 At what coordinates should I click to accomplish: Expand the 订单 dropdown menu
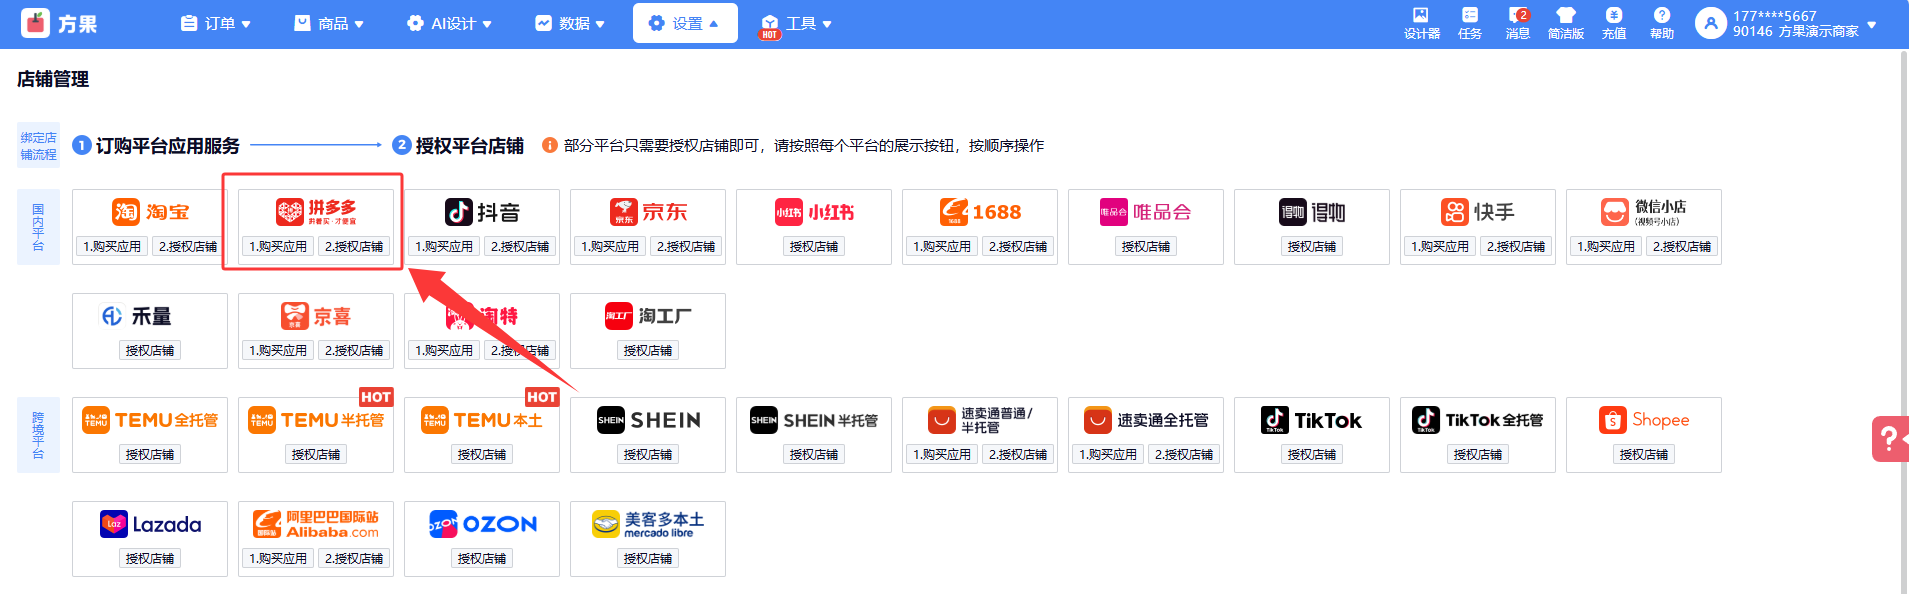[216, 23]
